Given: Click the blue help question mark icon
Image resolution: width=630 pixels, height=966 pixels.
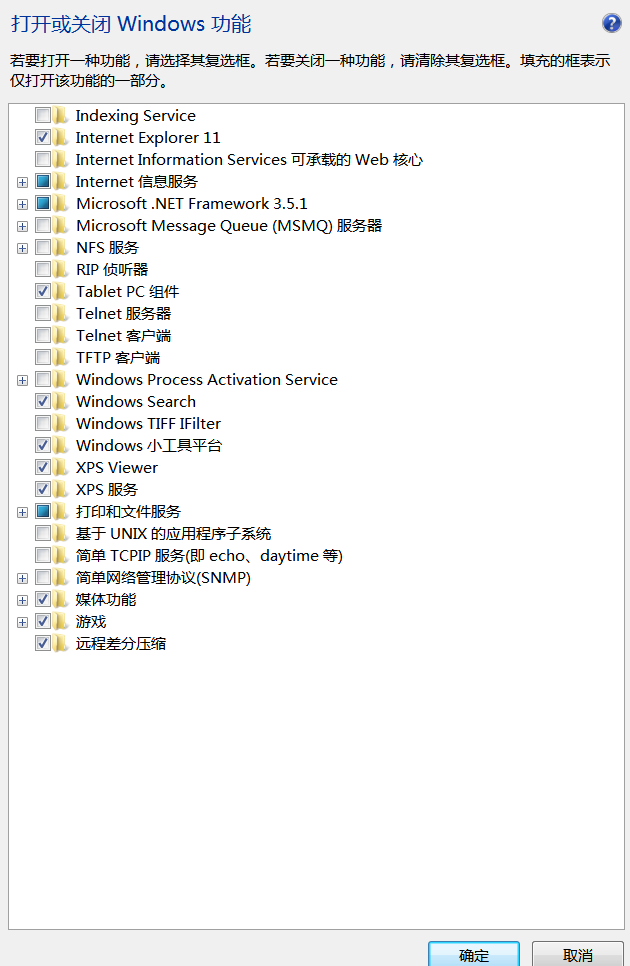Looking at the screenshot, I should point(611,23).
